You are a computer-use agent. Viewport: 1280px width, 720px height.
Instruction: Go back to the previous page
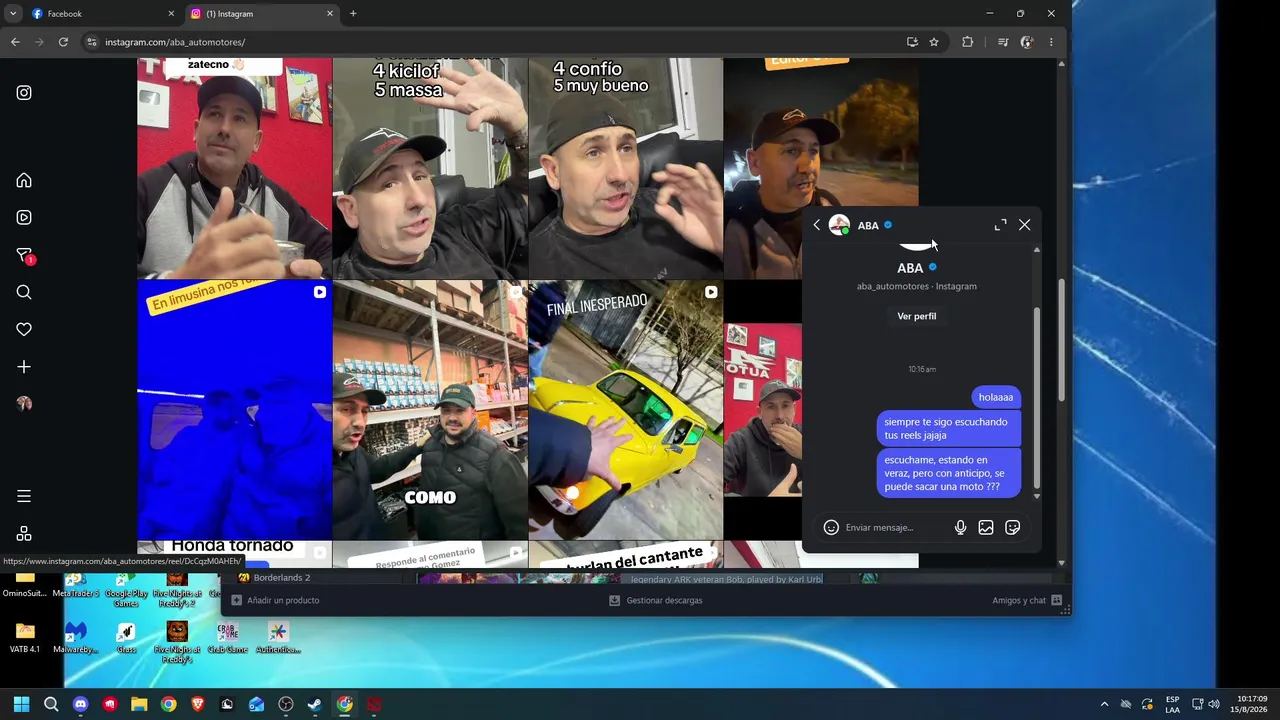(15, 42)
